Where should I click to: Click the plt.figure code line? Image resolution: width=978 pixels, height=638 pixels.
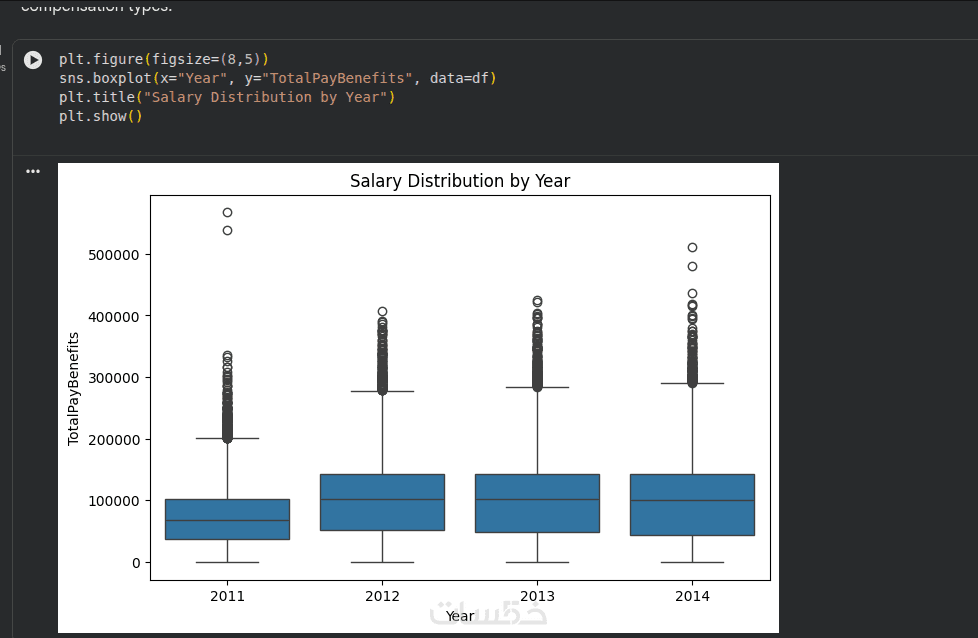point(163,59)
